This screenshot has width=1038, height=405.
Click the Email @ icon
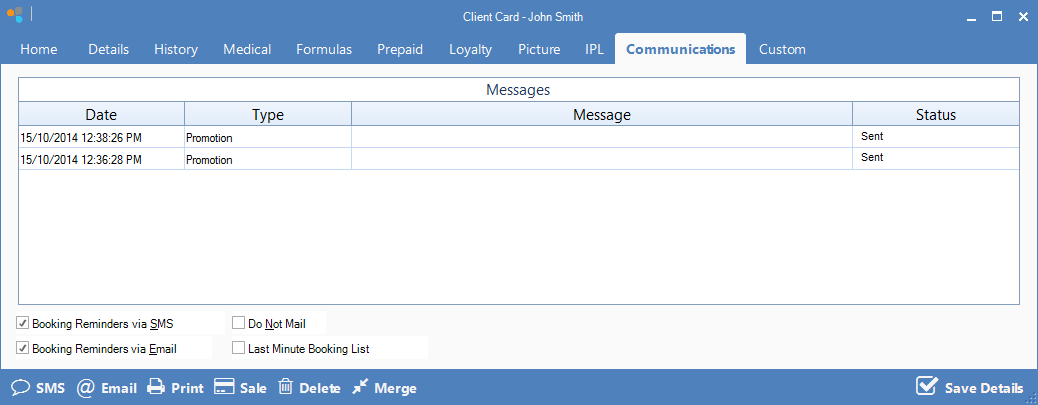[86, 388]
